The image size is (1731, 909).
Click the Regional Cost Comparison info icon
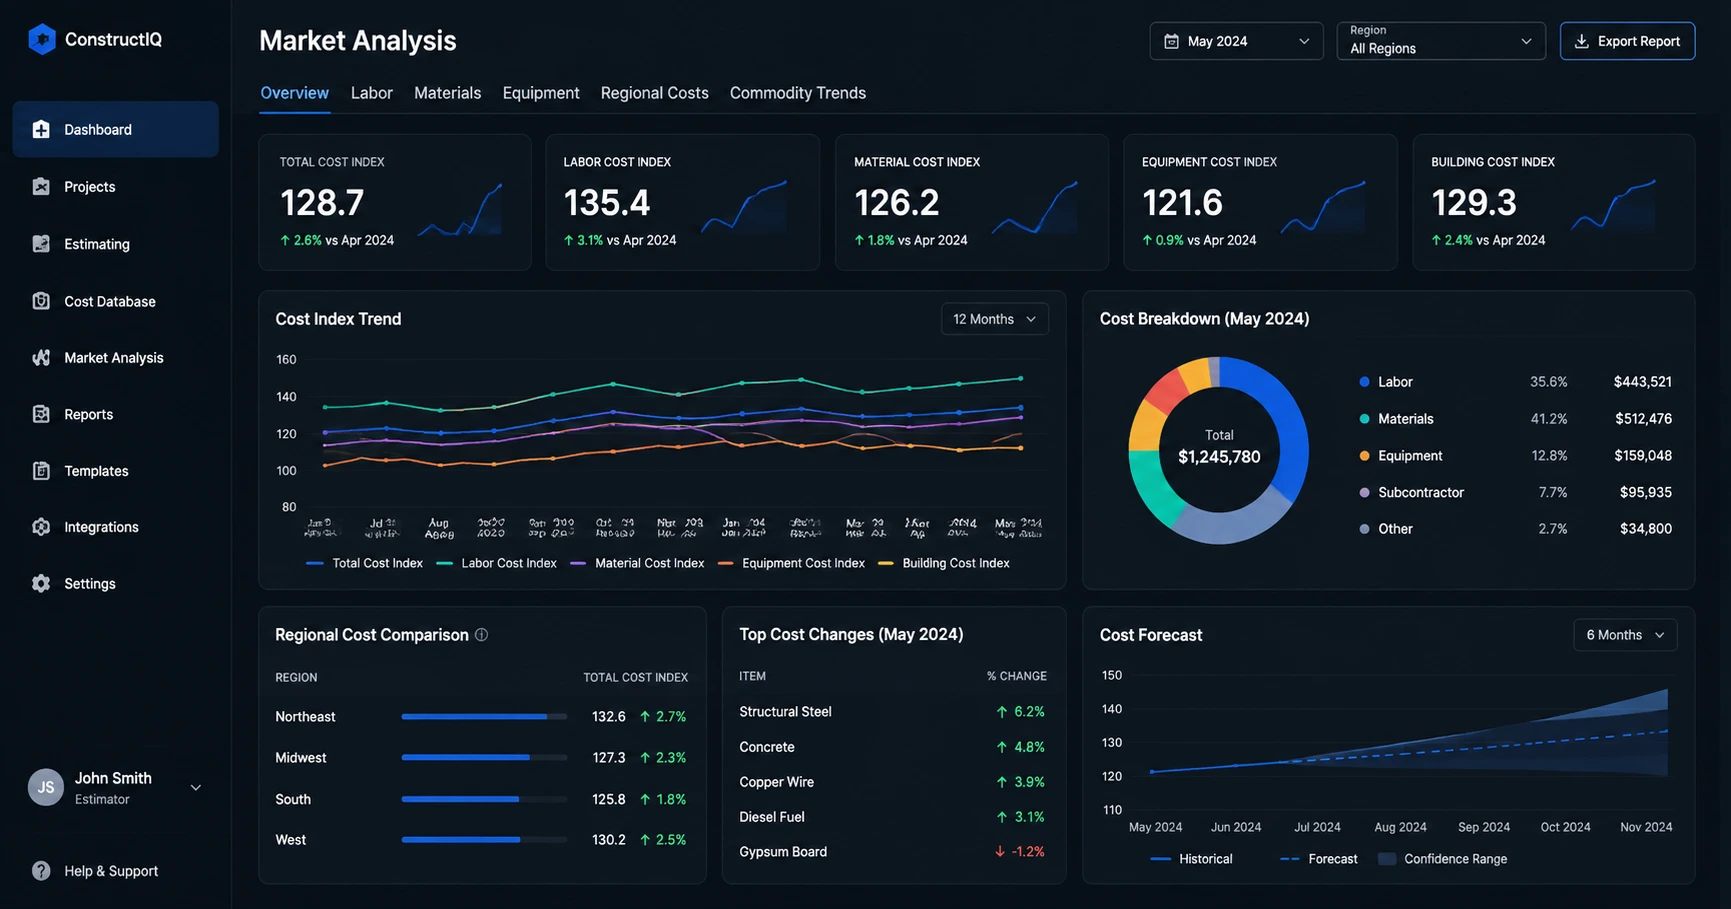(x=481, y=635)
